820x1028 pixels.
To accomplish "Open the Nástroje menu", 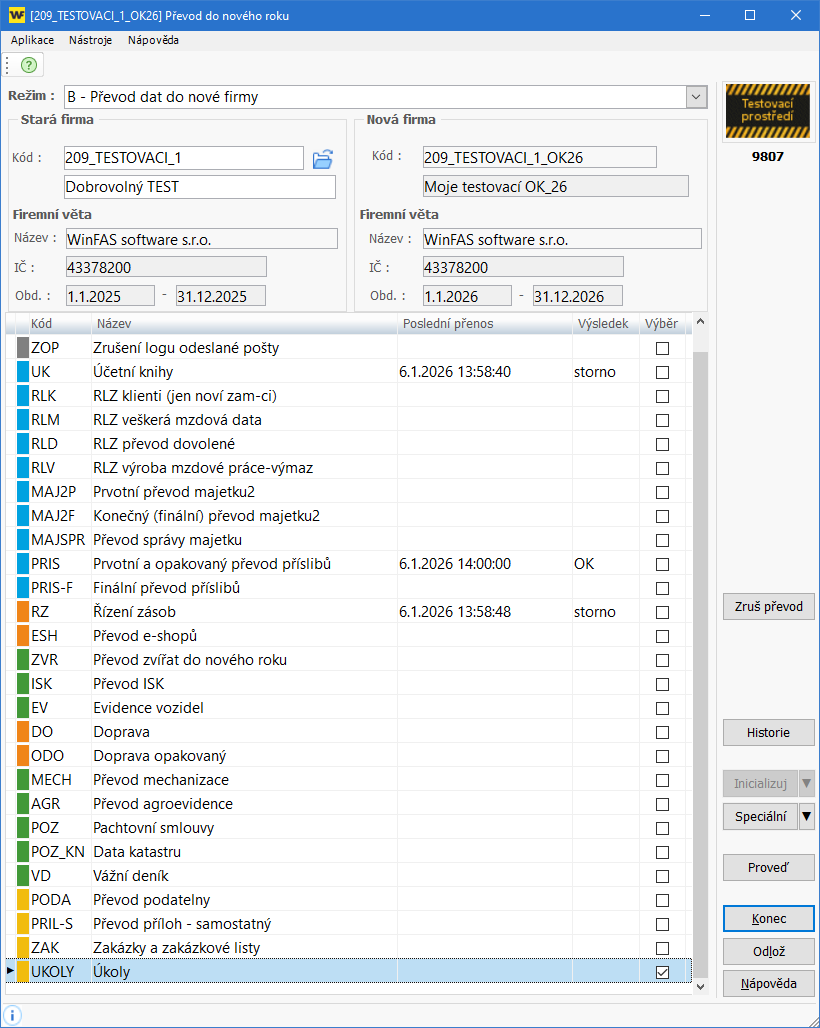I will pos(91,40).
